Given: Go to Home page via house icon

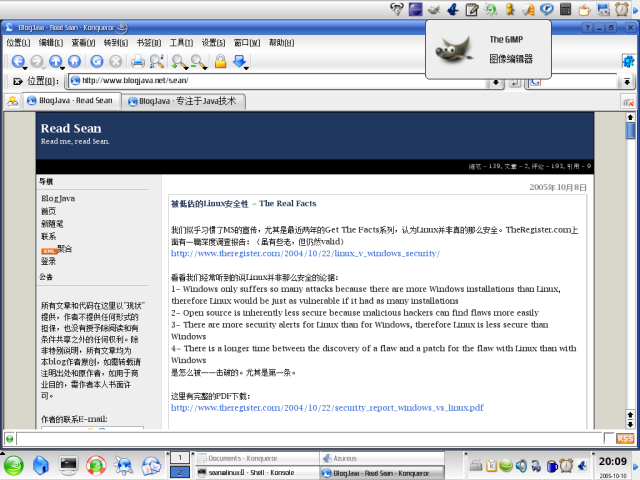Looking at the screenshot, I should pos(74,61).
